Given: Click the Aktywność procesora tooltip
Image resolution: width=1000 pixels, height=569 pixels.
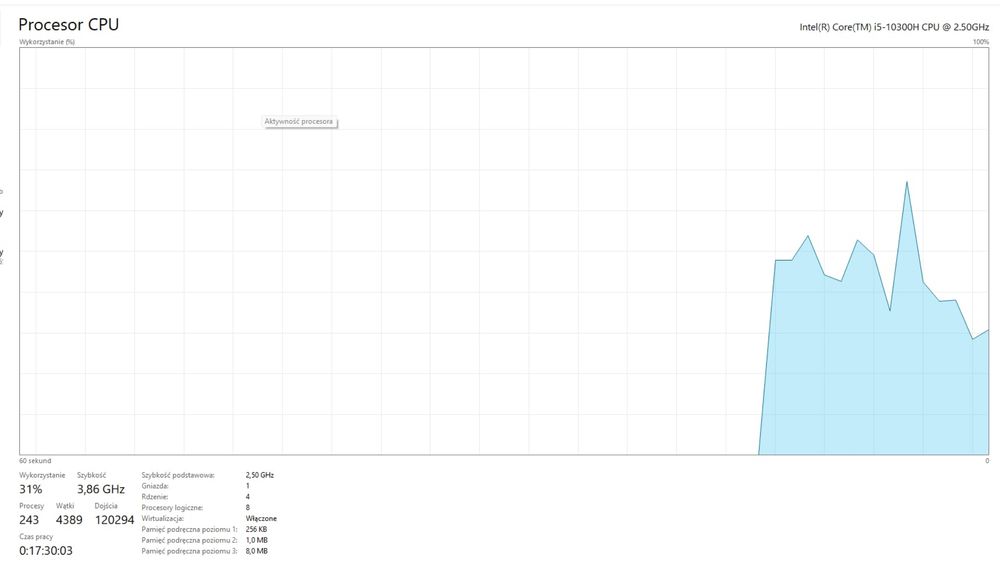Looking at the screenshot, I should click(300, 121).
